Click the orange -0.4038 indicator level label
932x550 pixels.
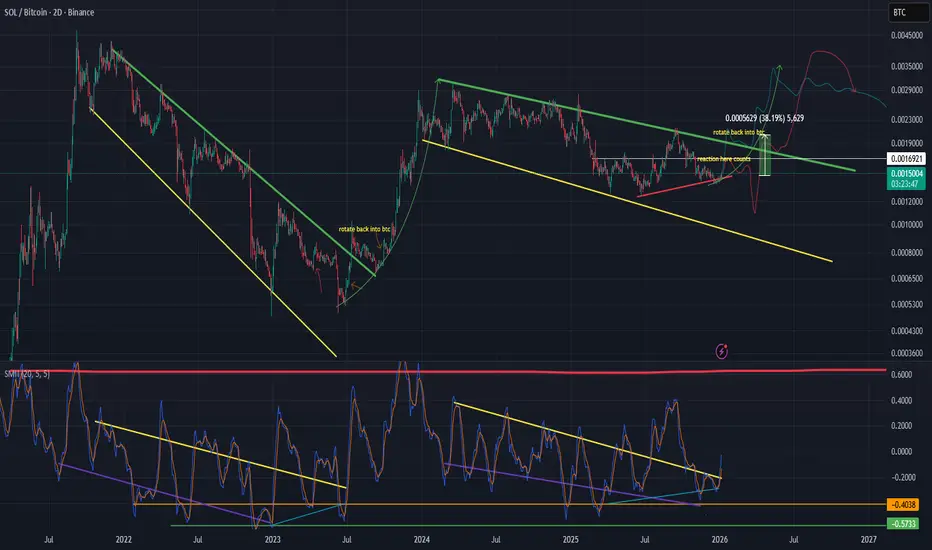tap(903, 504)
